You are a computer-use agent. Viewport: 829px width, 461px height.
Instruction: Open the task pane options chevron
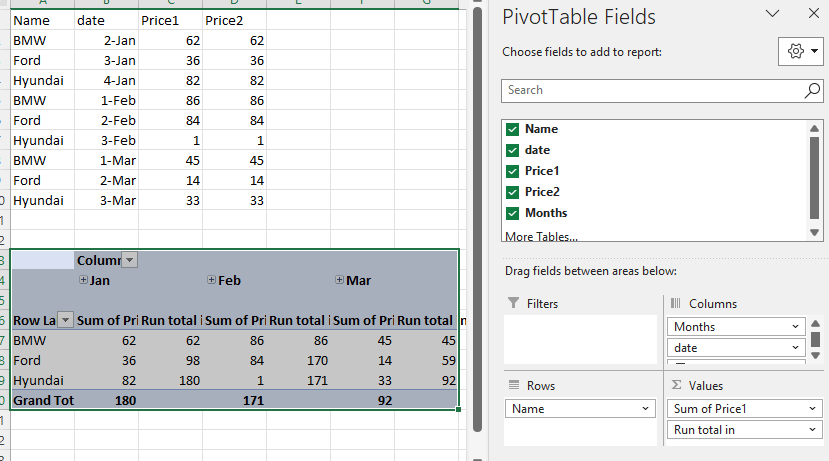tap(772, 14)
